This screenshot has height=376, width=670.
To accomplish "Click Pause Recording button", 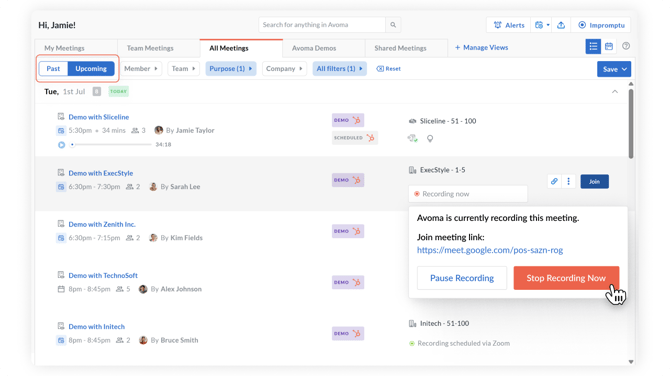I will tap(462, 278).
